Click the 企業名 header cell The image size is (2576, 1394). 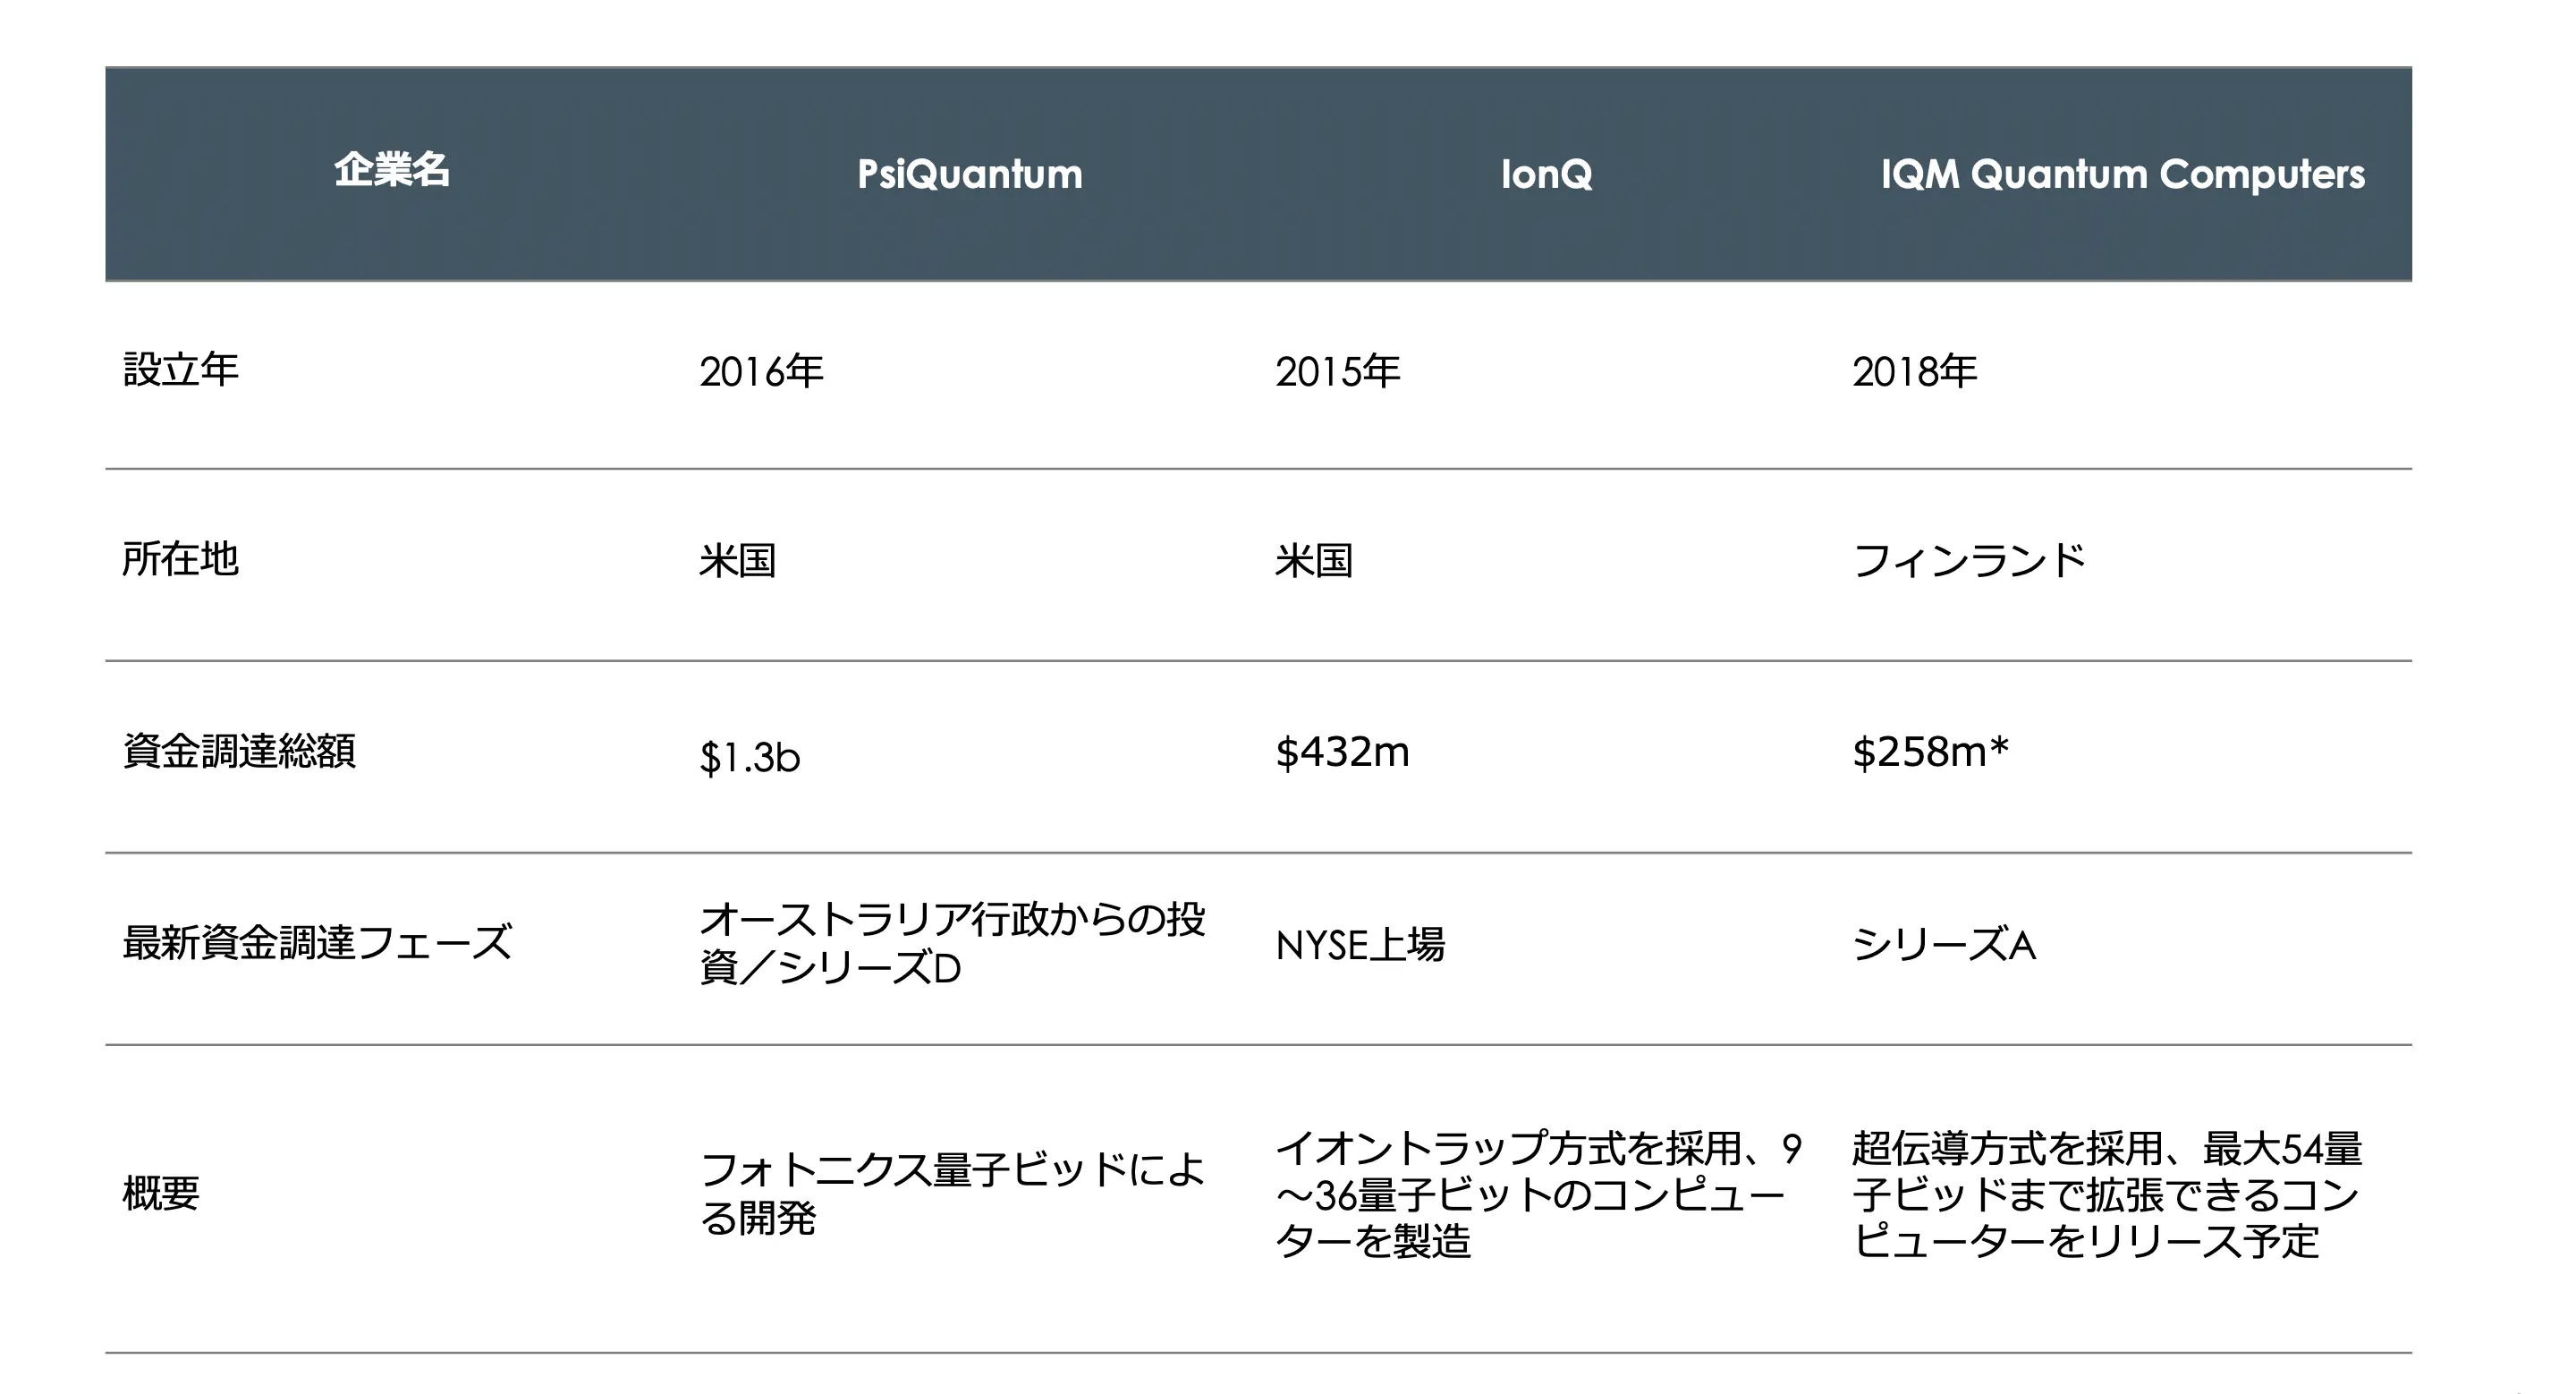[392, 171]
